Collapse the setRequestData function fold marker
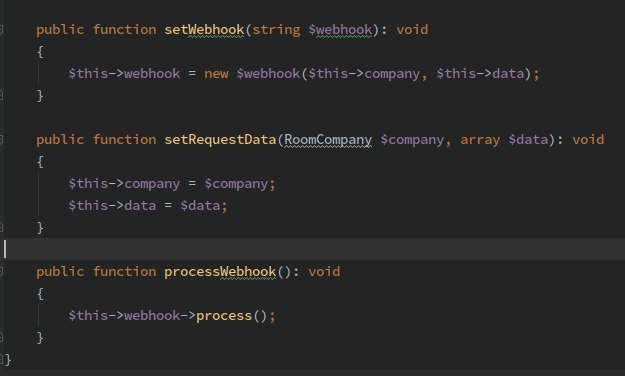625x376 pixels. tap(1, 140)
